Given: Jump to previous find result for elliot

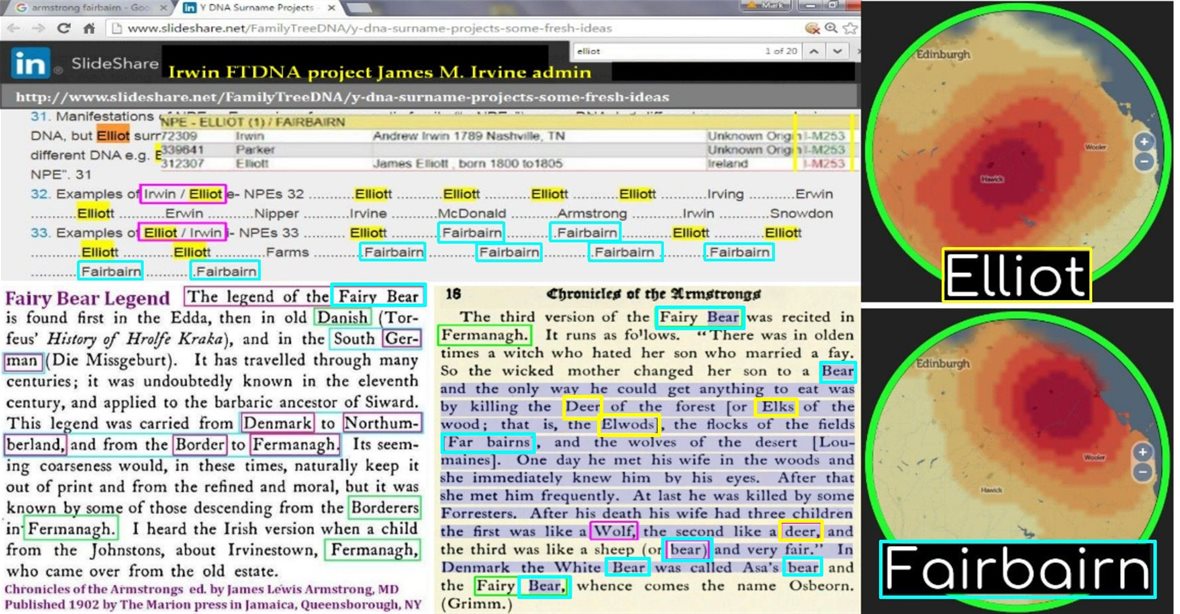Looking at the screenshot, I should (x=814, y=51).
